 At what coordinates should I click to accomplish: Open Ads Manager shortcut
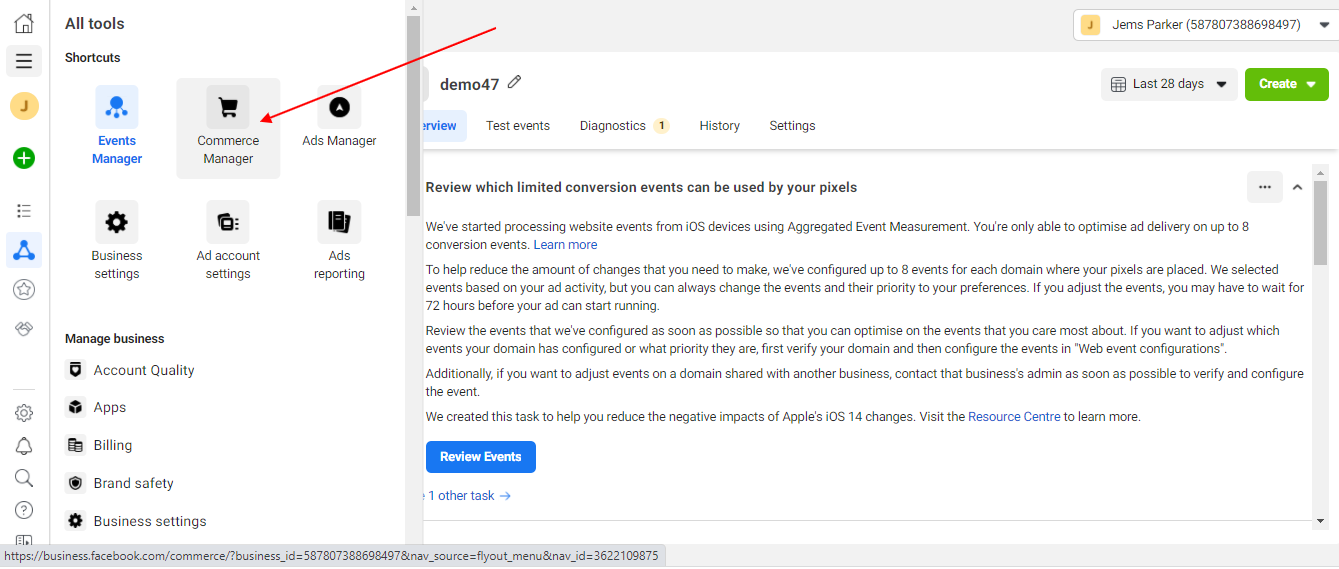click(339, 118)
